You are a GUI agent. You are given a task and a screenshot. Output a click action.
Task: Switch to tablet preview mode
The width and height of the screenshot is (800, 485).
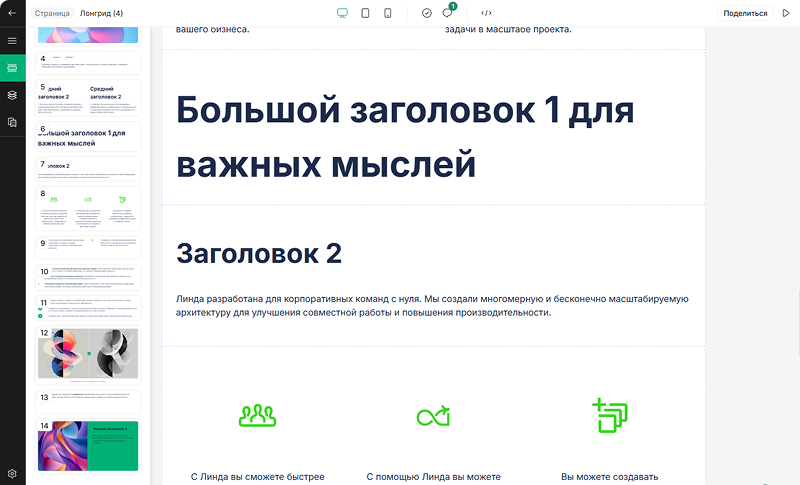365,13
